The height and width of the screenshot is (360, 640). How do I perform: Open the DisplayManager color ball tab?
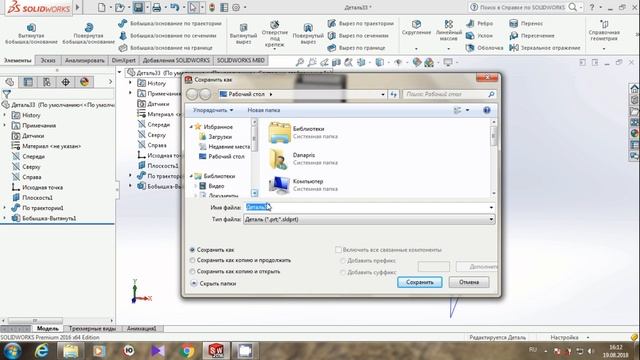pyautogui.click(x=84, y=82)
